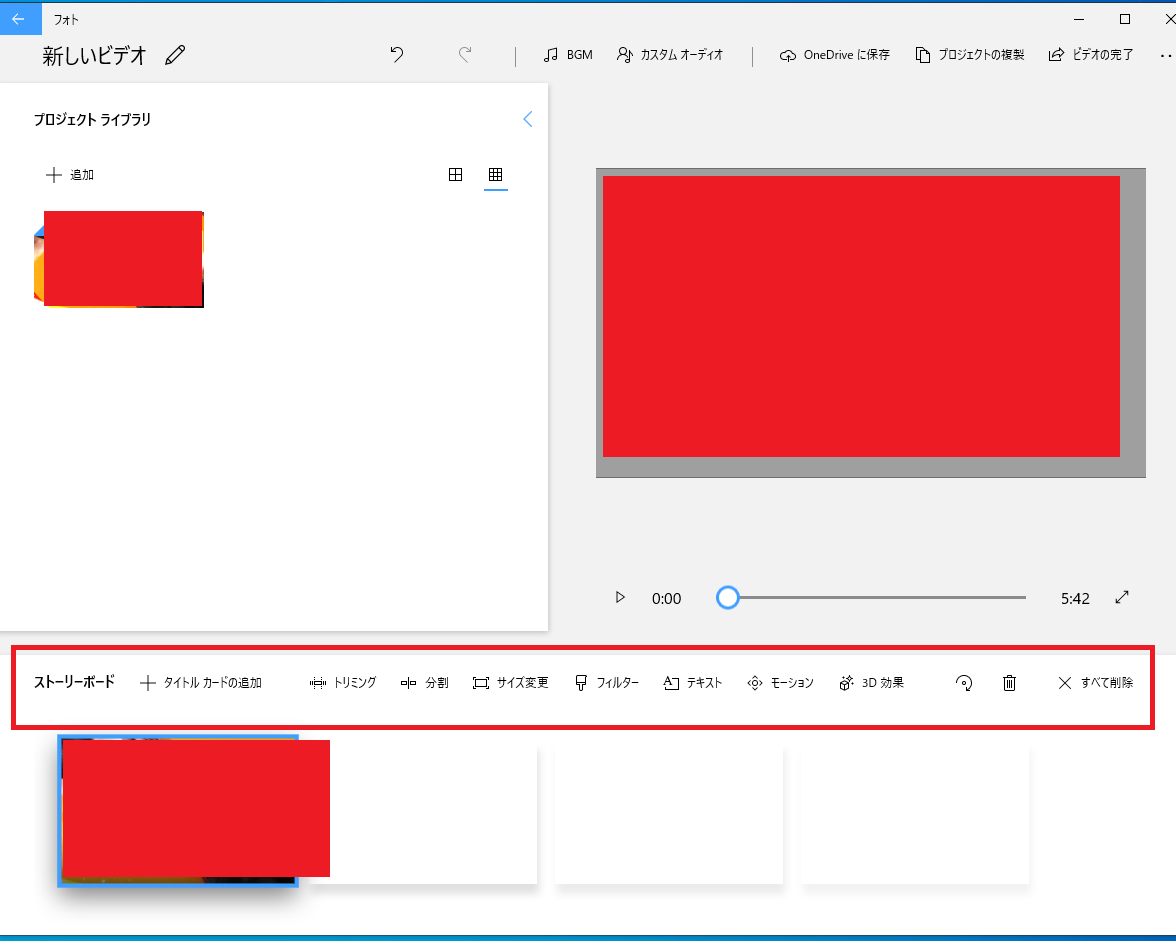This screenshot has height=941, width=1176.
Task: Click the video preview area
Action: tap(871, 322)
